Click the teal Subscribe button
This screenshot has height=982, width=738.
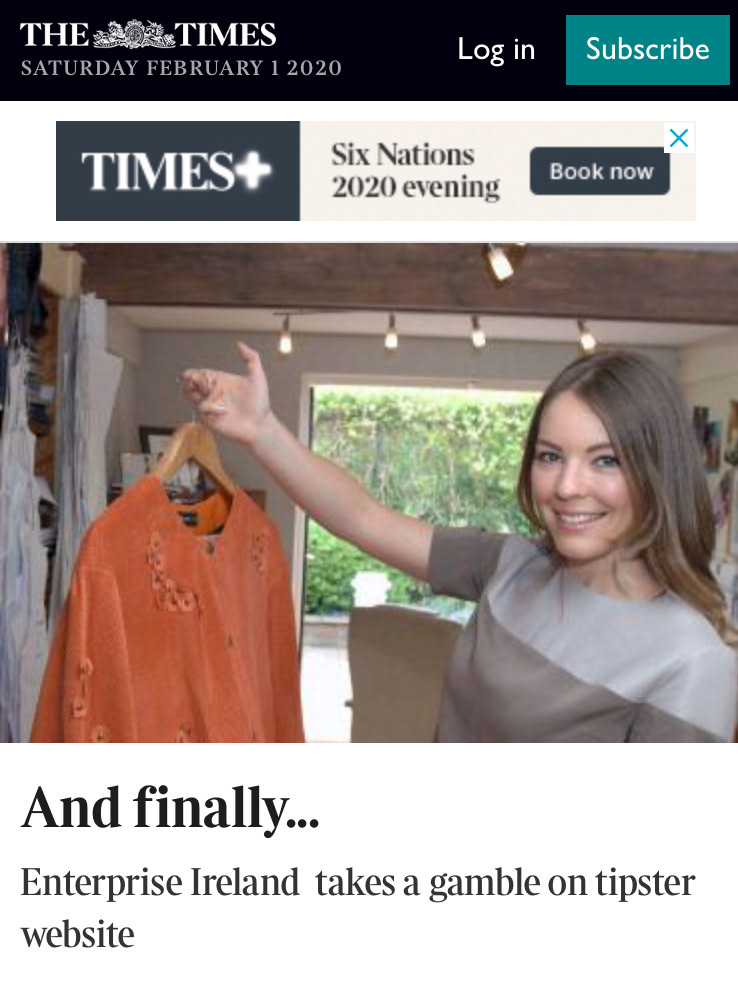[648, 50]
